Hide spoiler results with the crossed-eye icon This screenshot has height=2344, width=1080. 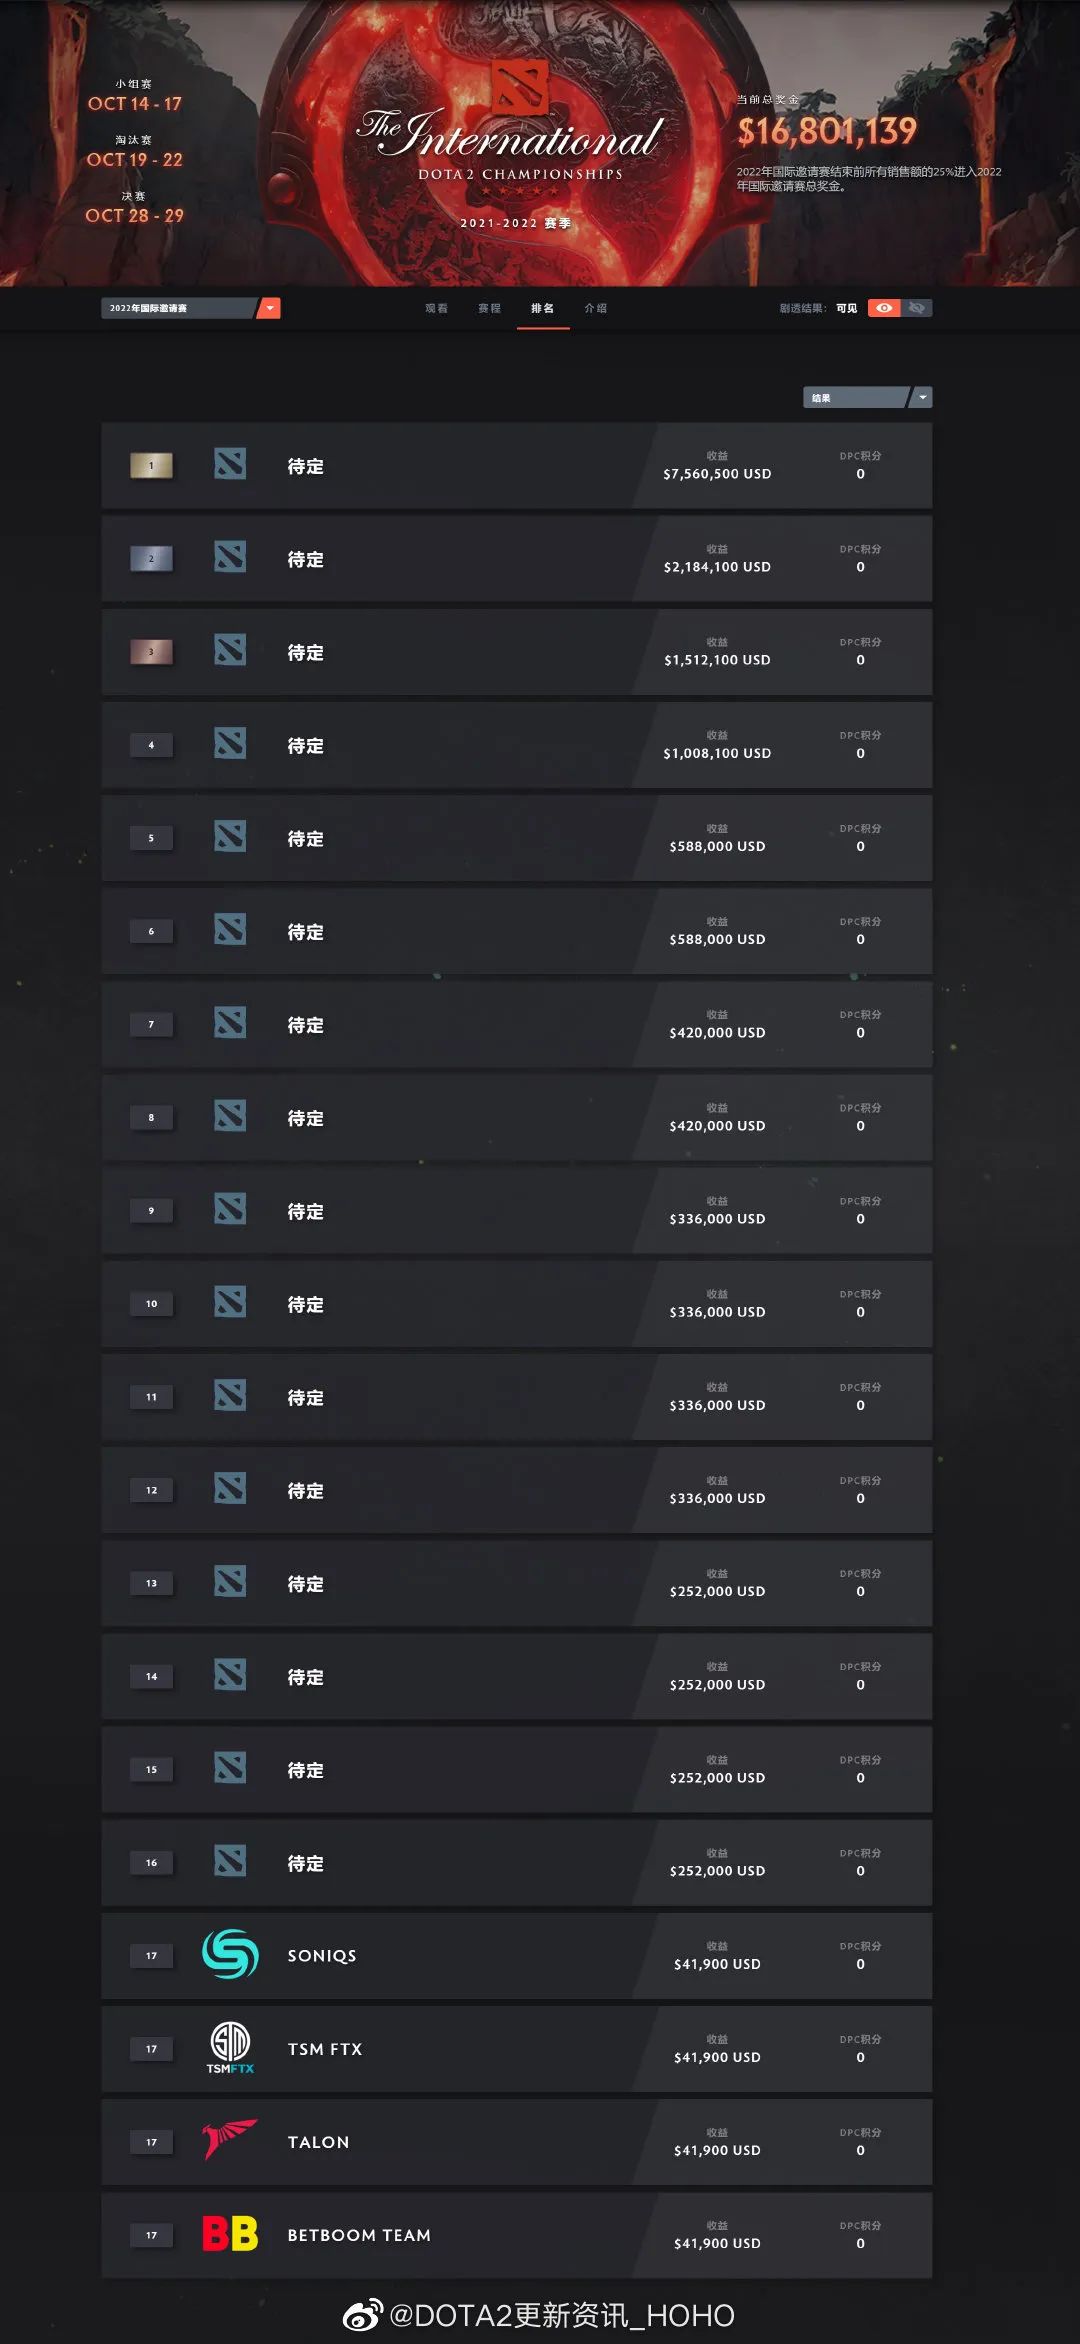[x=916, y=308]
